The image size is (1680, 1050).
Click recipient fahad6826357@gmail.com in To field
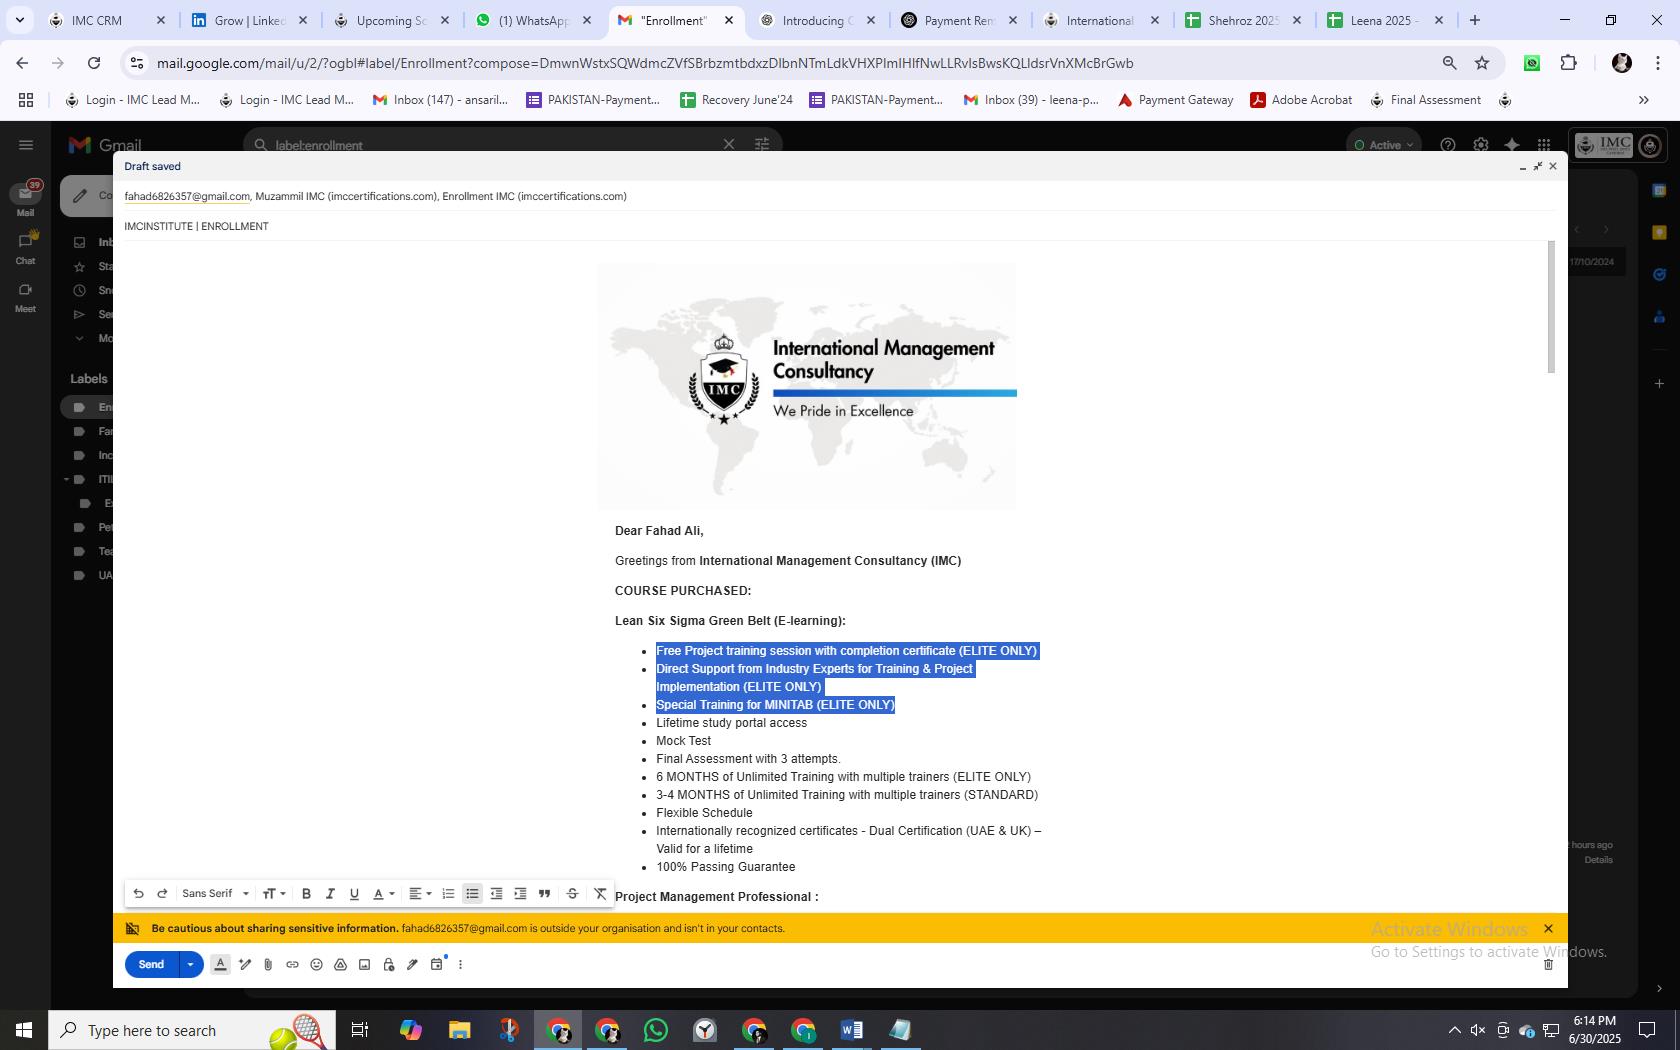coord(187,197)
